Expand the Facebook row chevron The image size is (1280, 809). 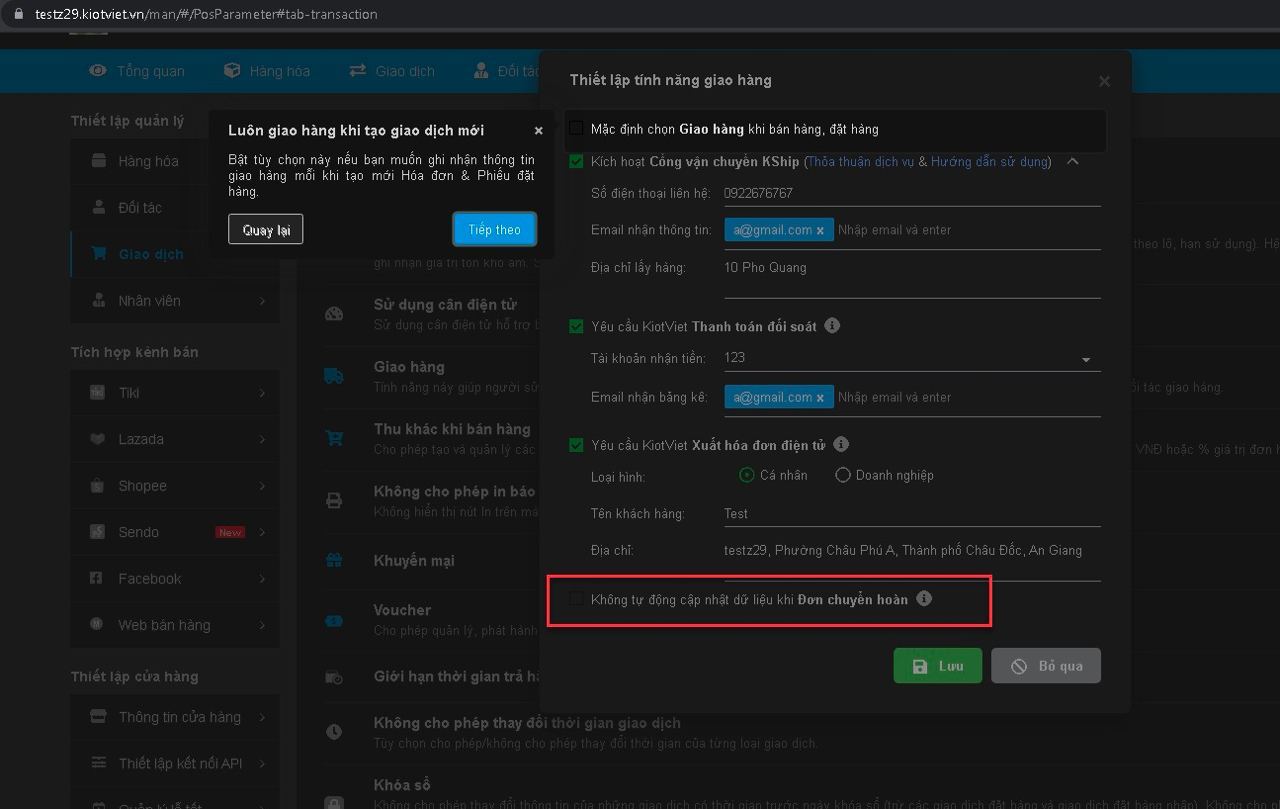262,579
